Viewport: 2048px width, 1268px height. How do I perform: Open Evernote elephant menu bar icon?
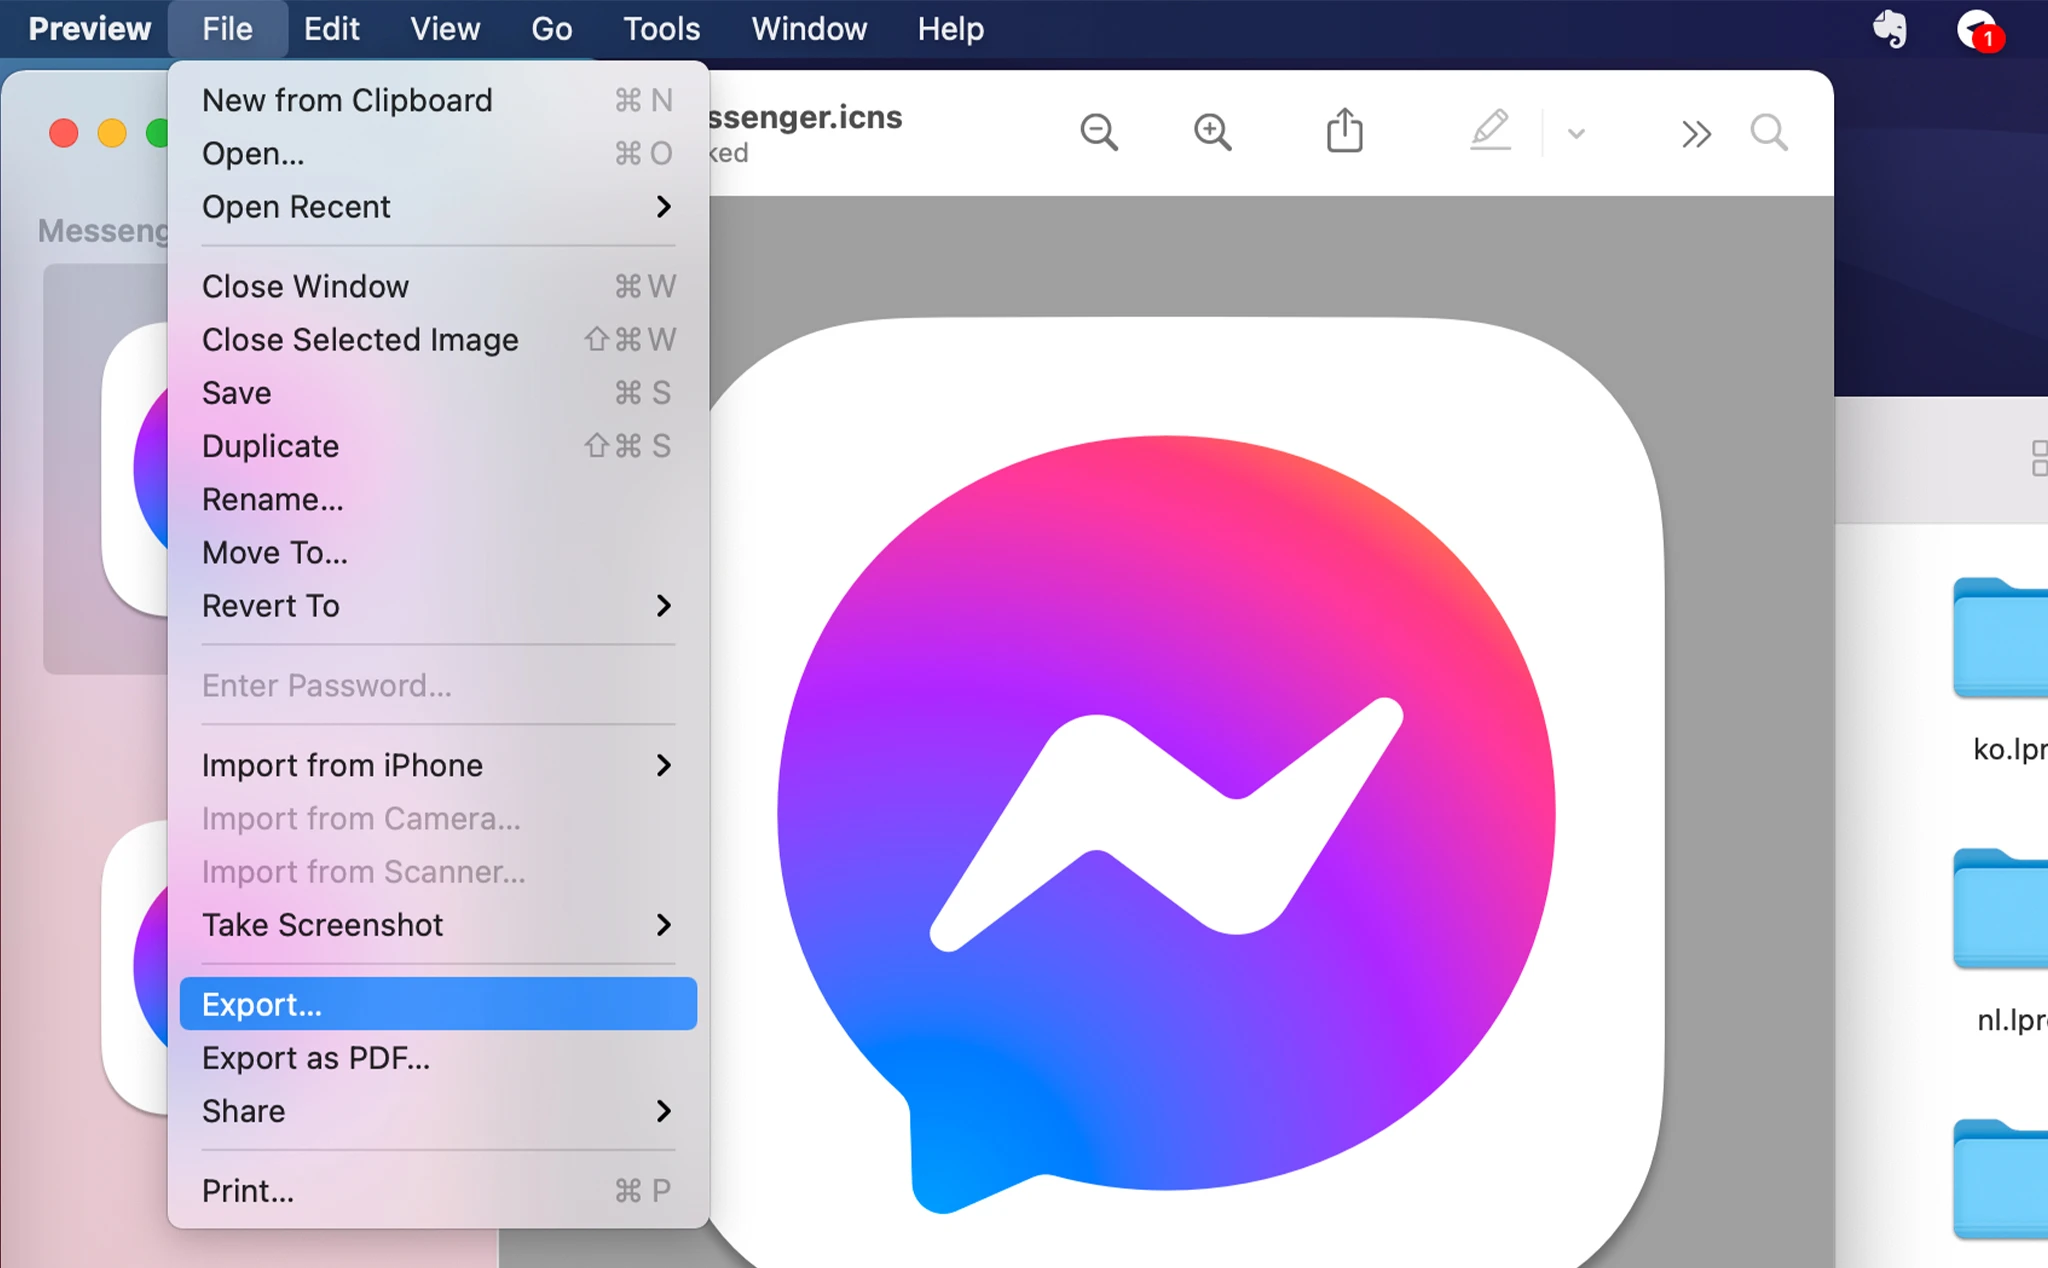(1889, 29)
